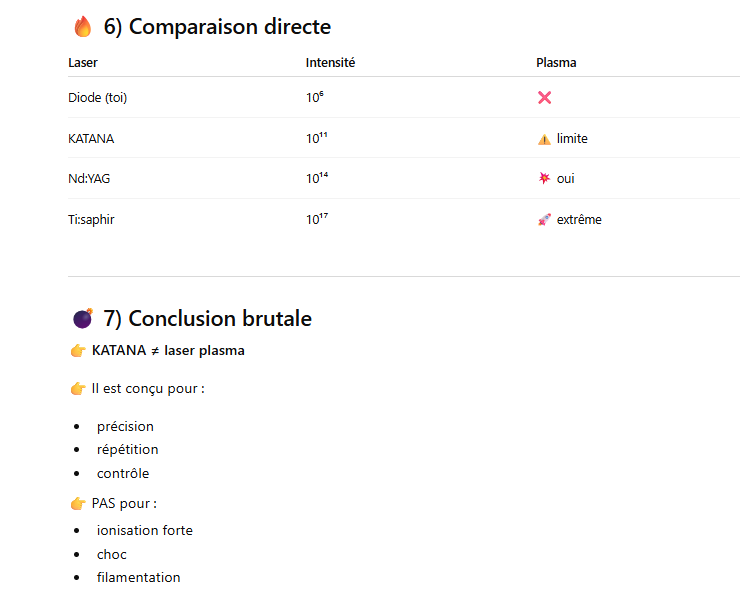Click the explosion icon next to oui
The height and width of the screenshot is (600, 740).
544,179
